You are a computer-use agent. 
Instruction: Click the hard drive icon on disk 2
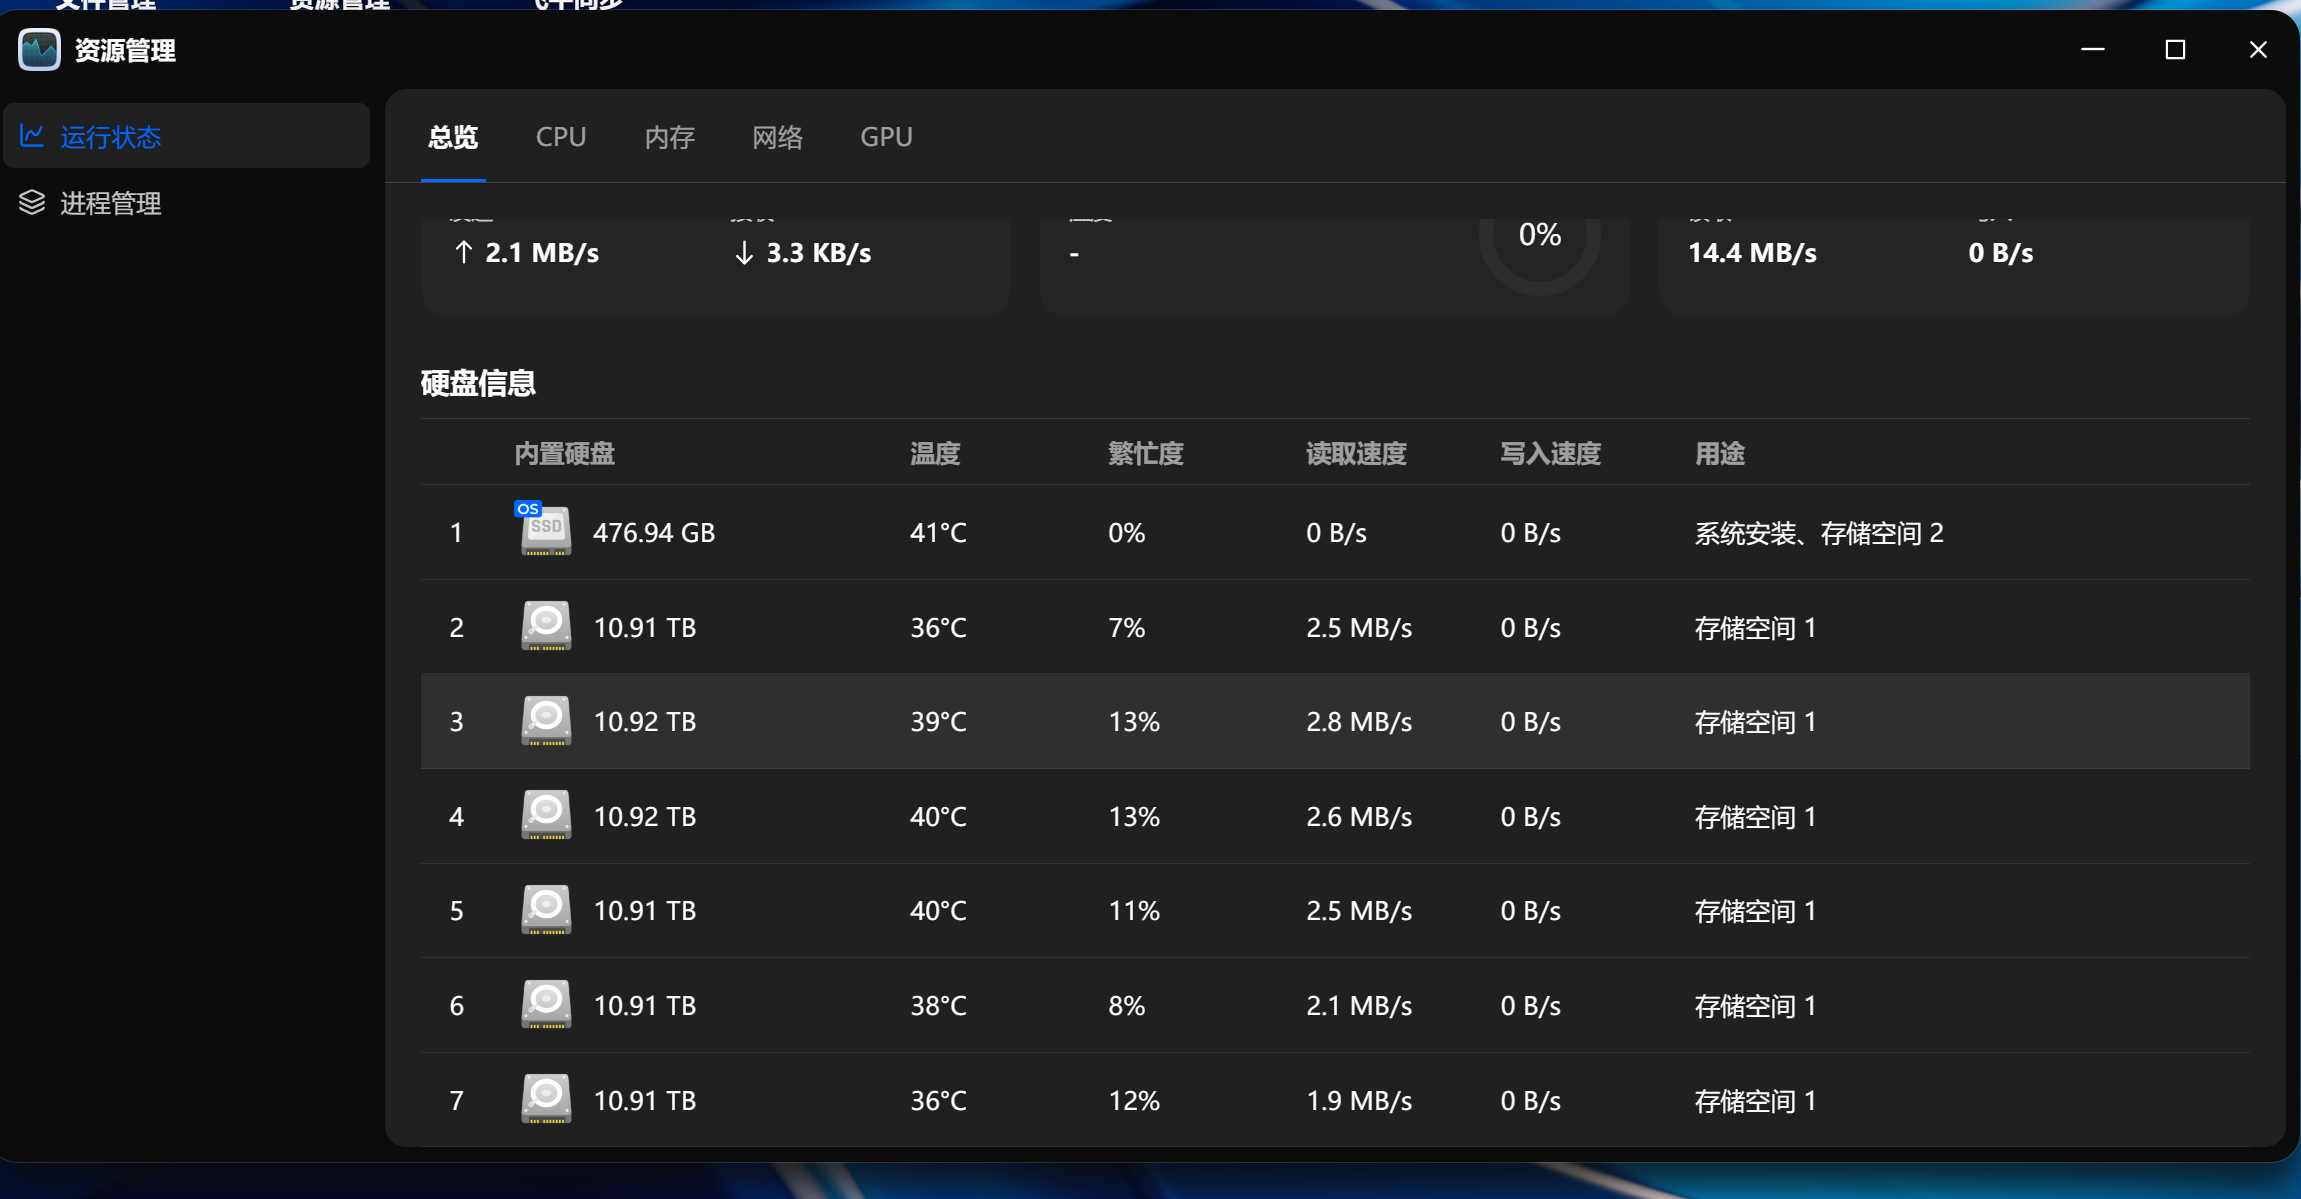point(545,626)
